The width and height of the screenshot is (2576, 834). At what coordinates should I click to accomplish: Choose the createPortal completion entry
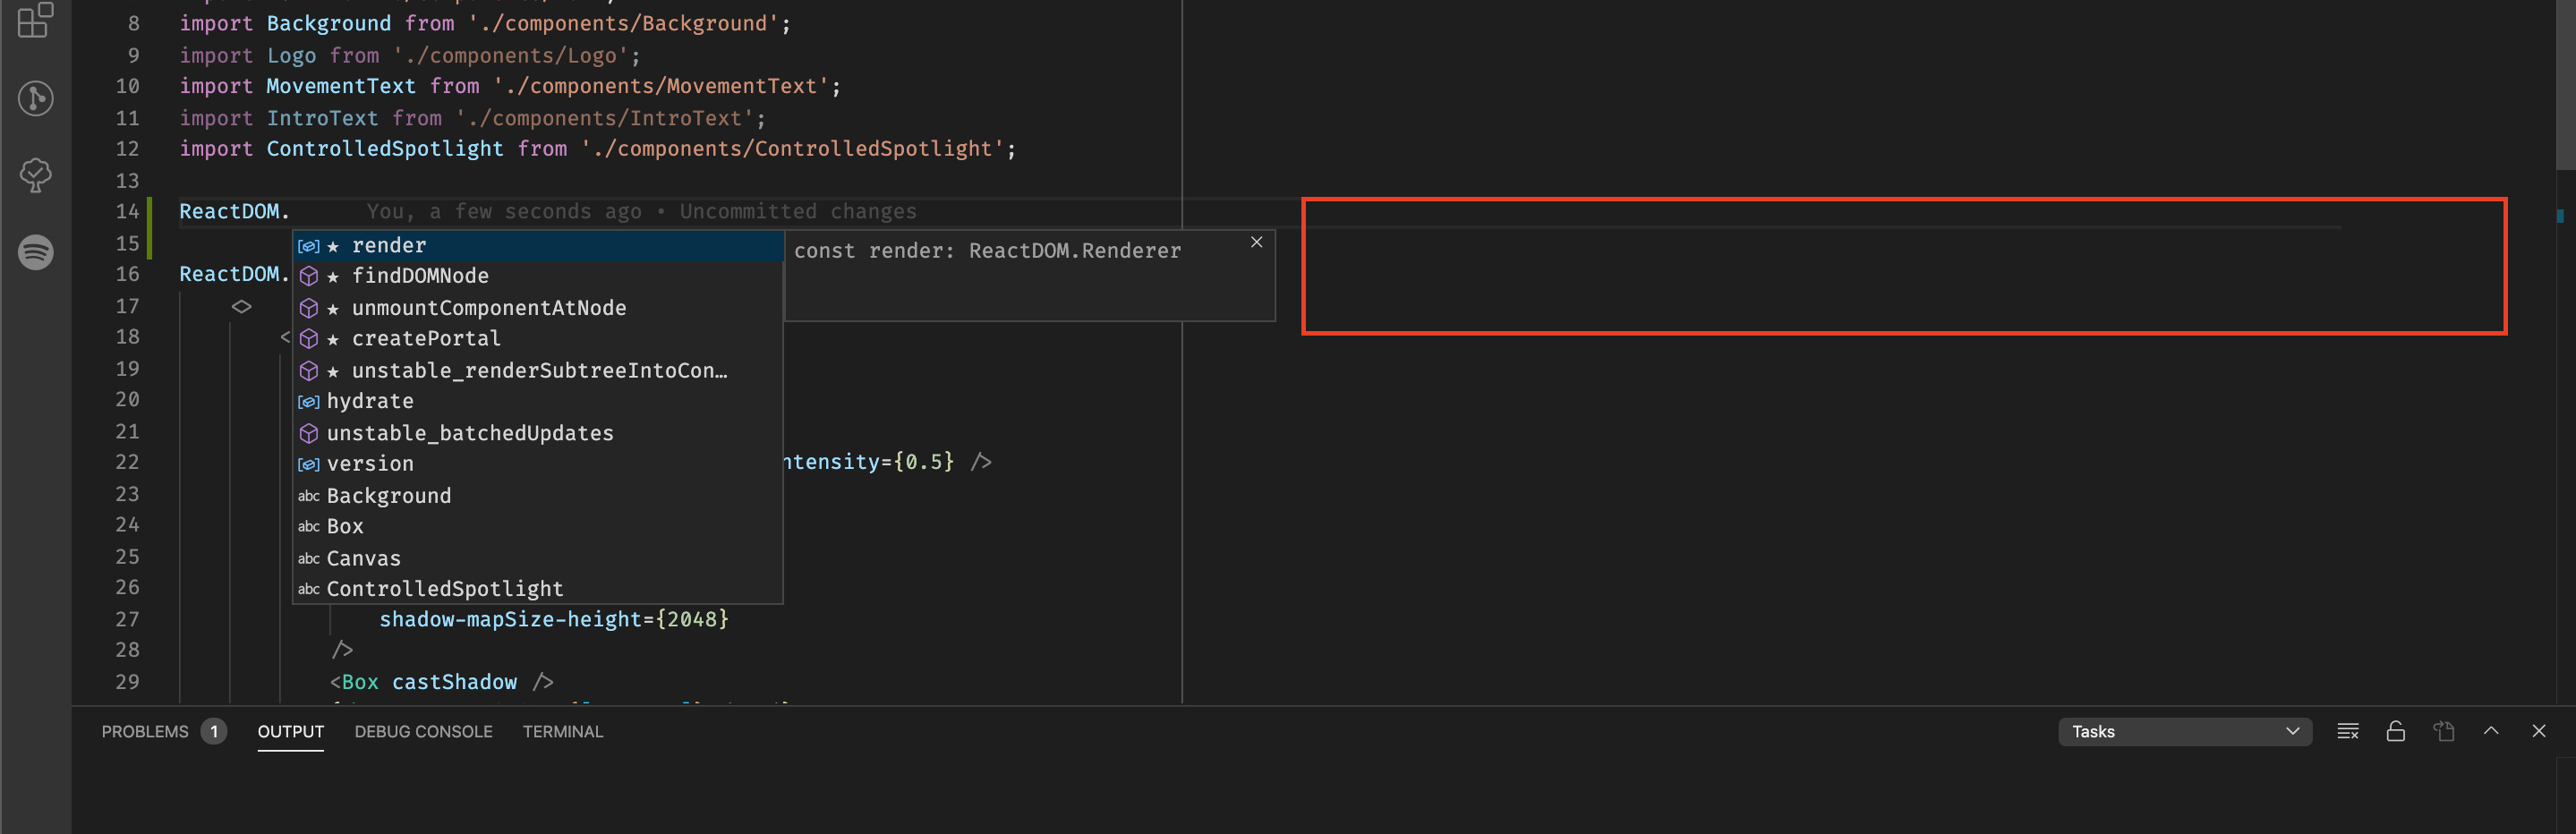point(427,338)
